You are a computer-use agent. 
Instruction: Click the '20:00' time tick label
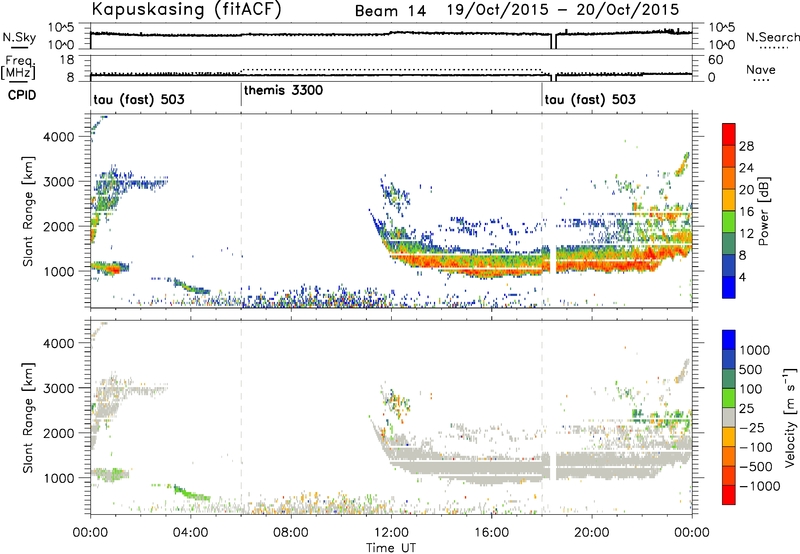point(592,533)
